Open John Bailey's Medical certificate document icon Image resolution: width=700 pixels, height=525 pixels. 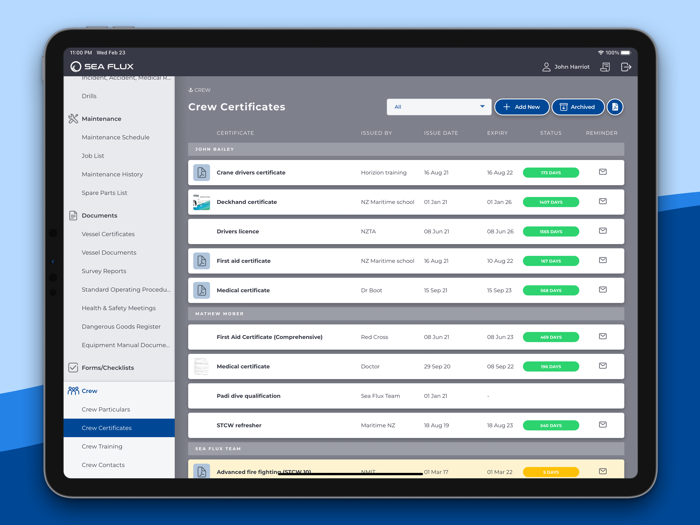coord(201,290)
